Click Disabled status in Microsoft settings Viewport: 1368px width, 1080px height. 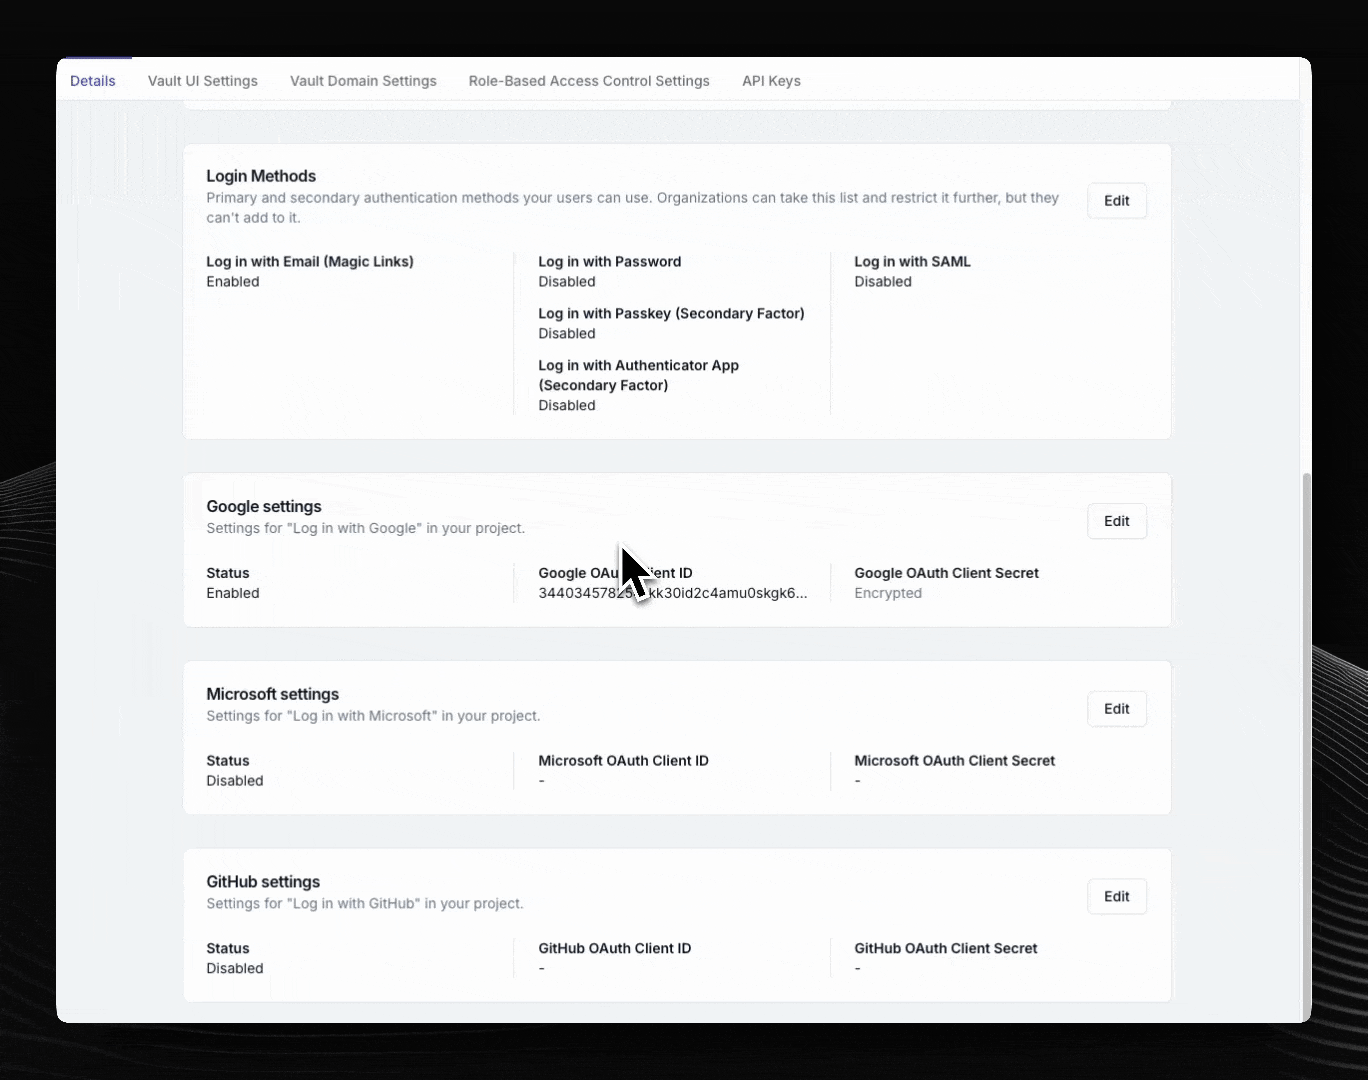tap(235, 781)
